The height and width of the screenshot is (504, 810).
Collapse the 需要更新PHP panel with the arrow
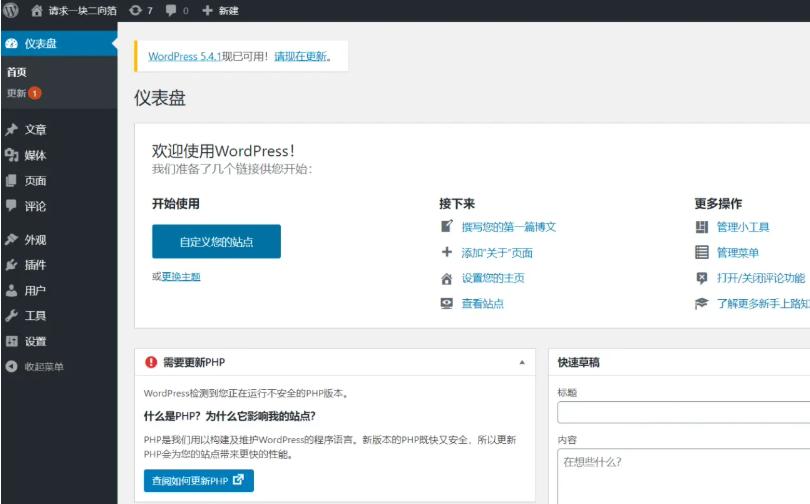pyautogui.click(x=522, y=363)
